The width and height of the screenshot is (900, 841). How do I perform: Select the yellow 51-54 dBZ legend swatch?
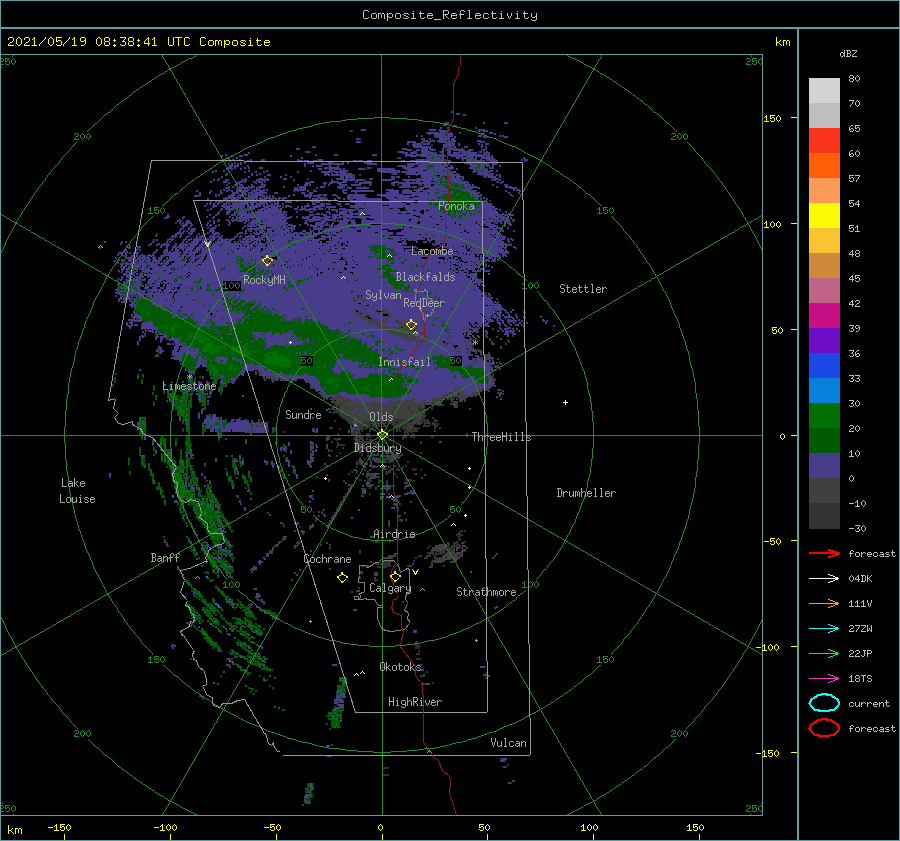(824, 216)
